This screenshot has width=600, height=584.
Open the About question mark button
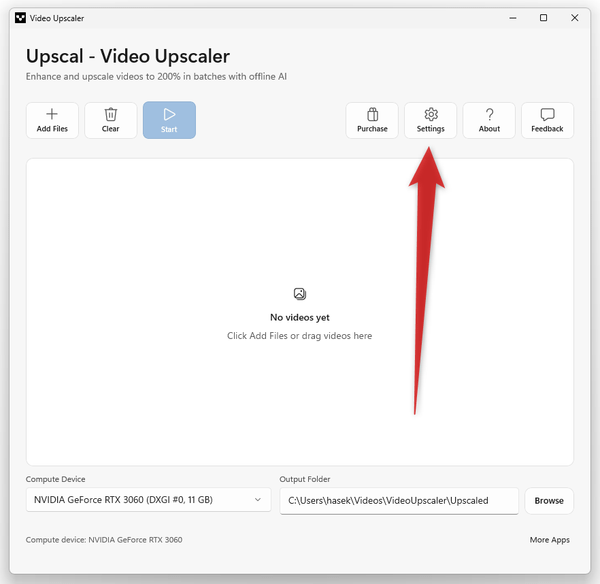coord(489,121)
